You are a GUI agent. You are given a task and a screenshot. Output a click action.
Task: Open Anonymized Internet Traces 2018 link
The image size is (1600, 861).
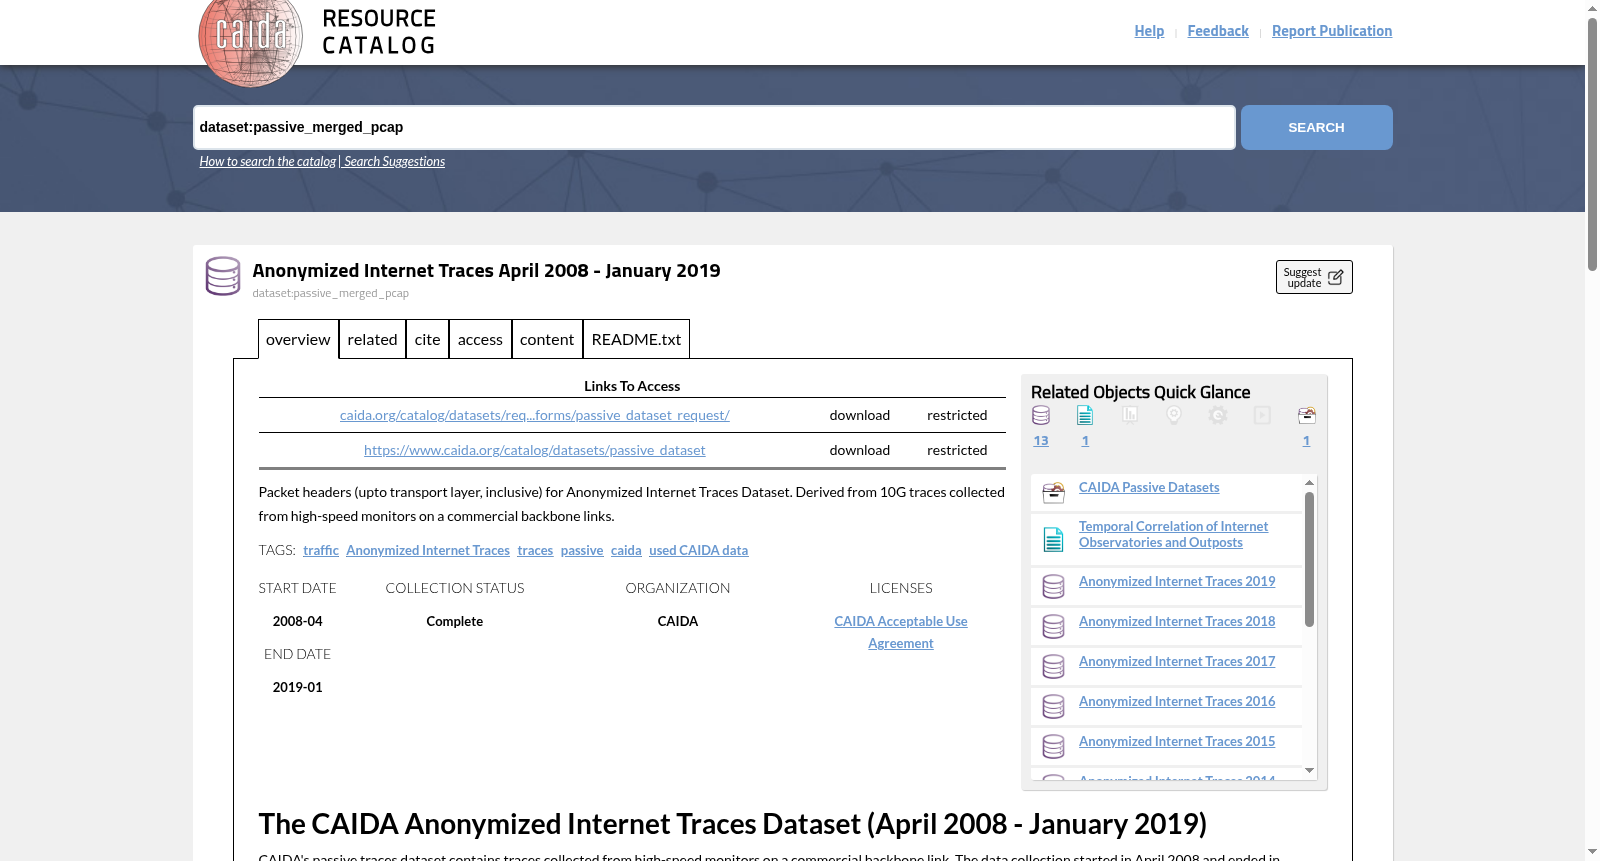point(1177,621)
